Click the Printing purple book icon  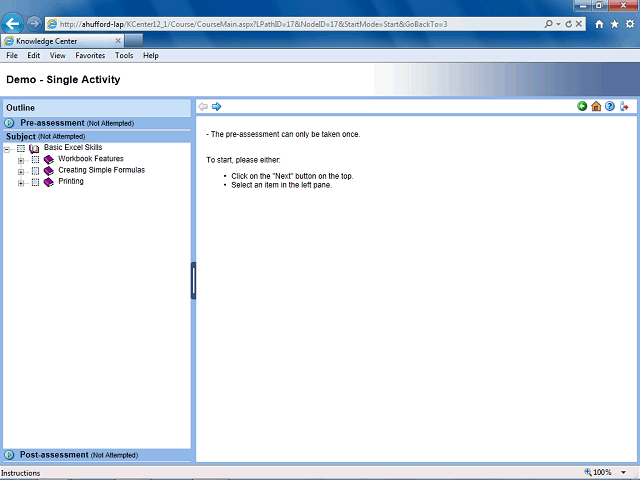(49, 182)
